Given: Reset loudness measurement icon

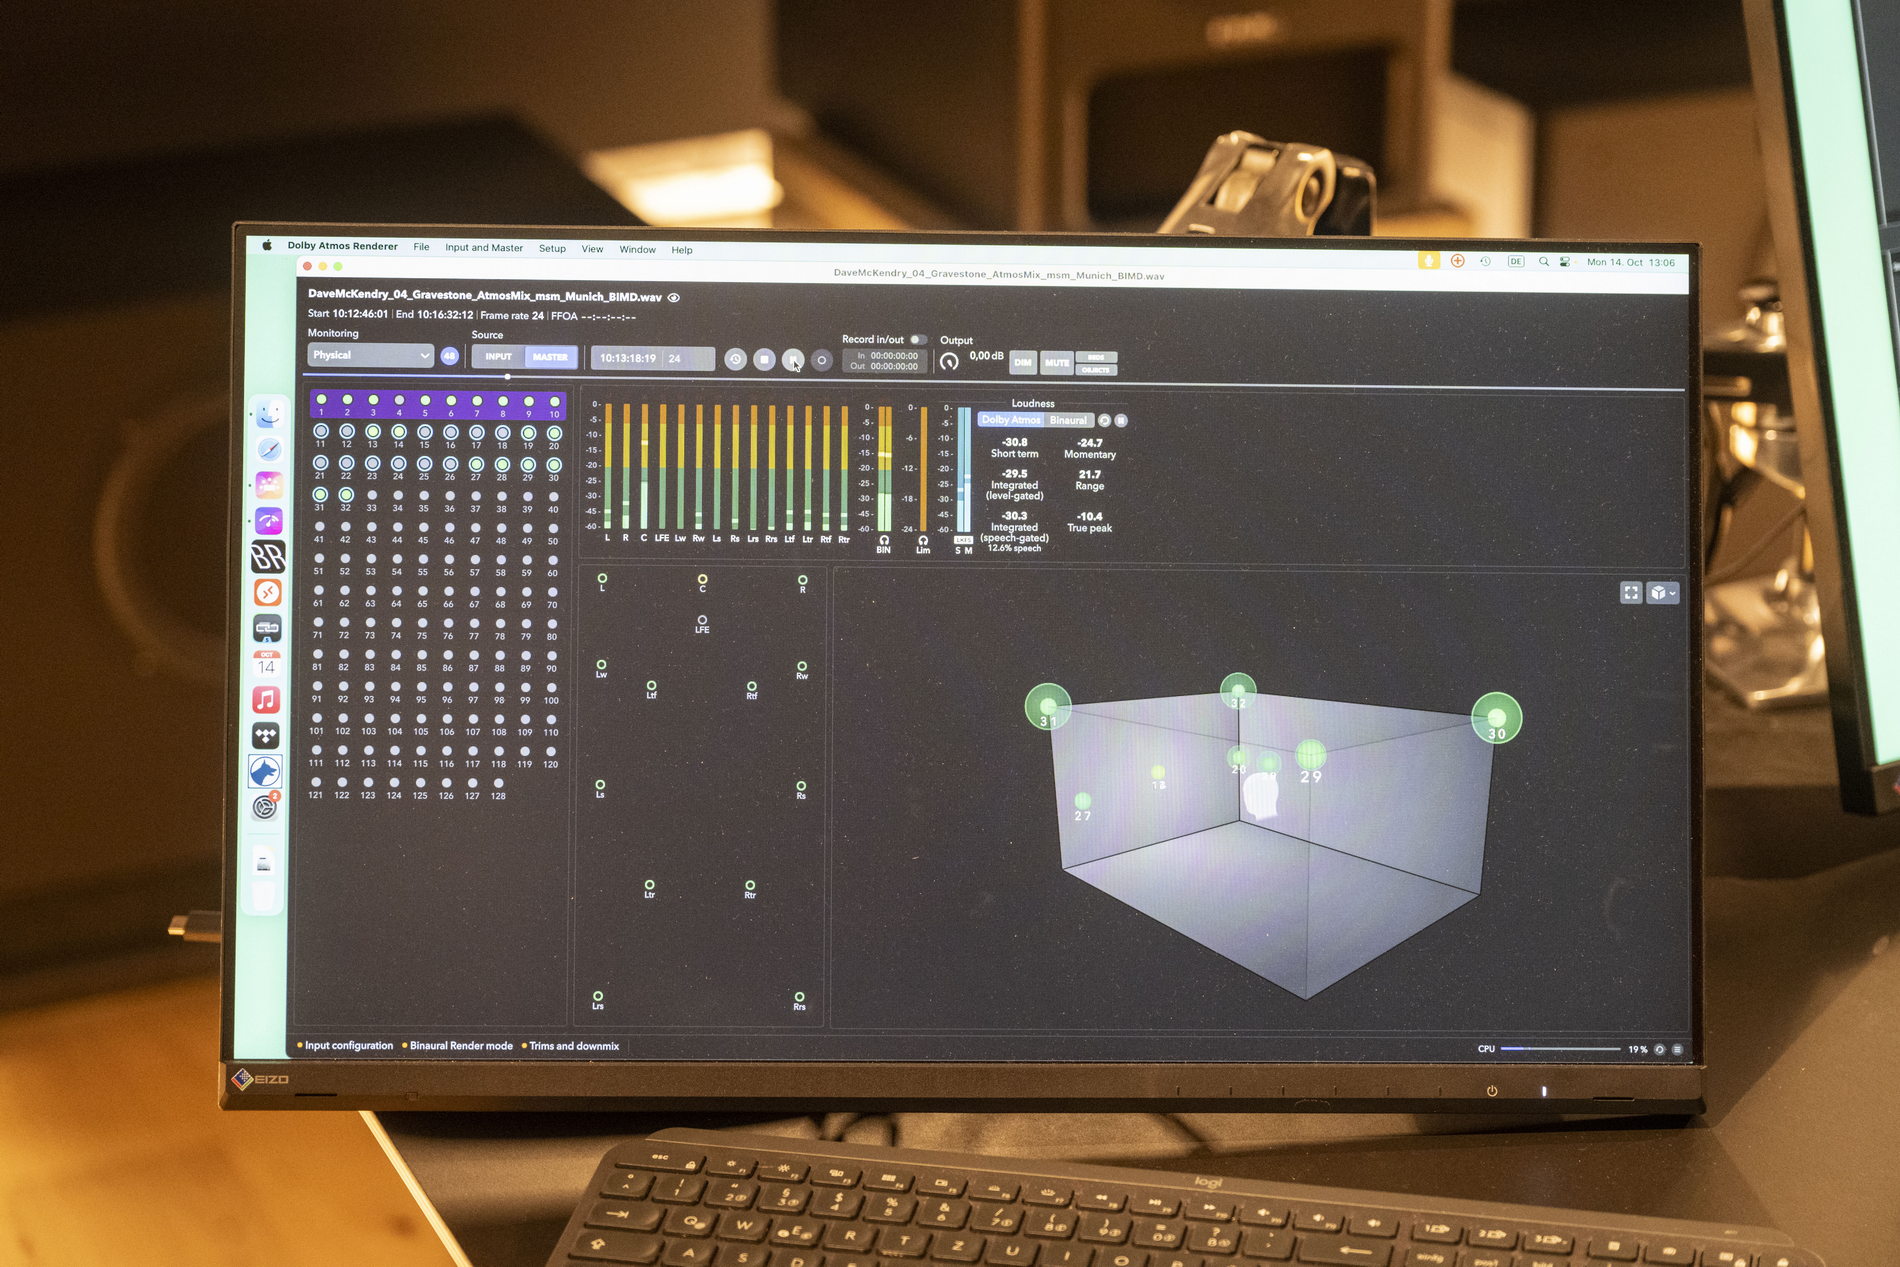Looking at the screenshot, I should pyautogui.click(x=1104, y=421).
